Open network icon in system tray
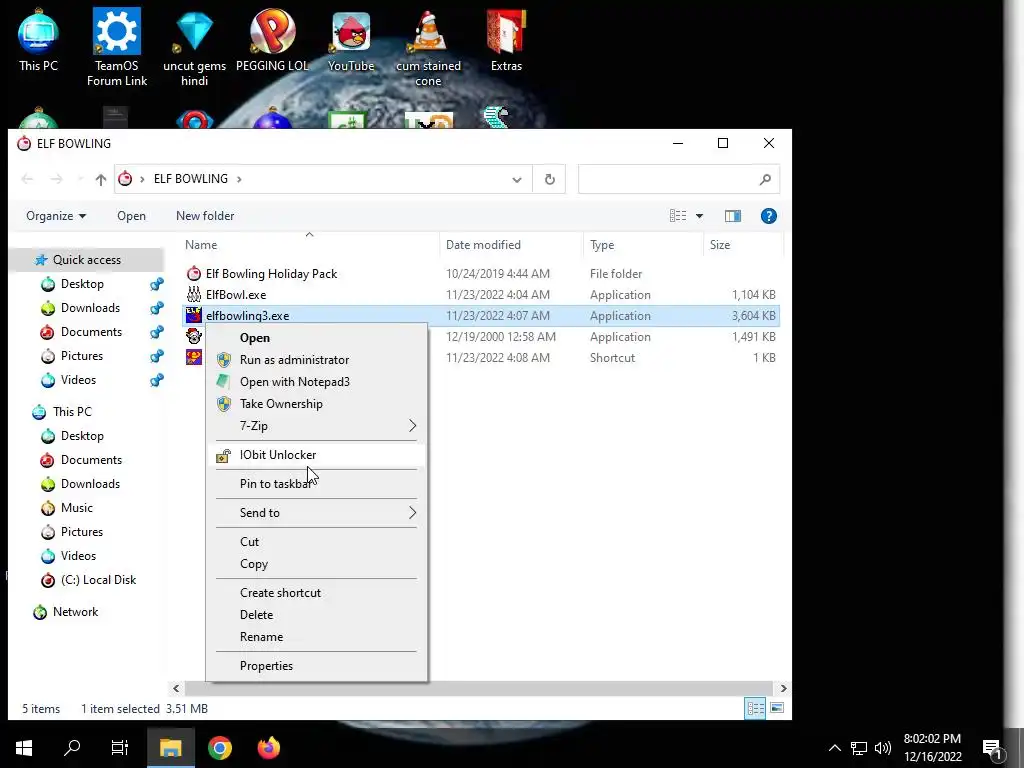Screen dimensions: 1024x768 (859, 748)
